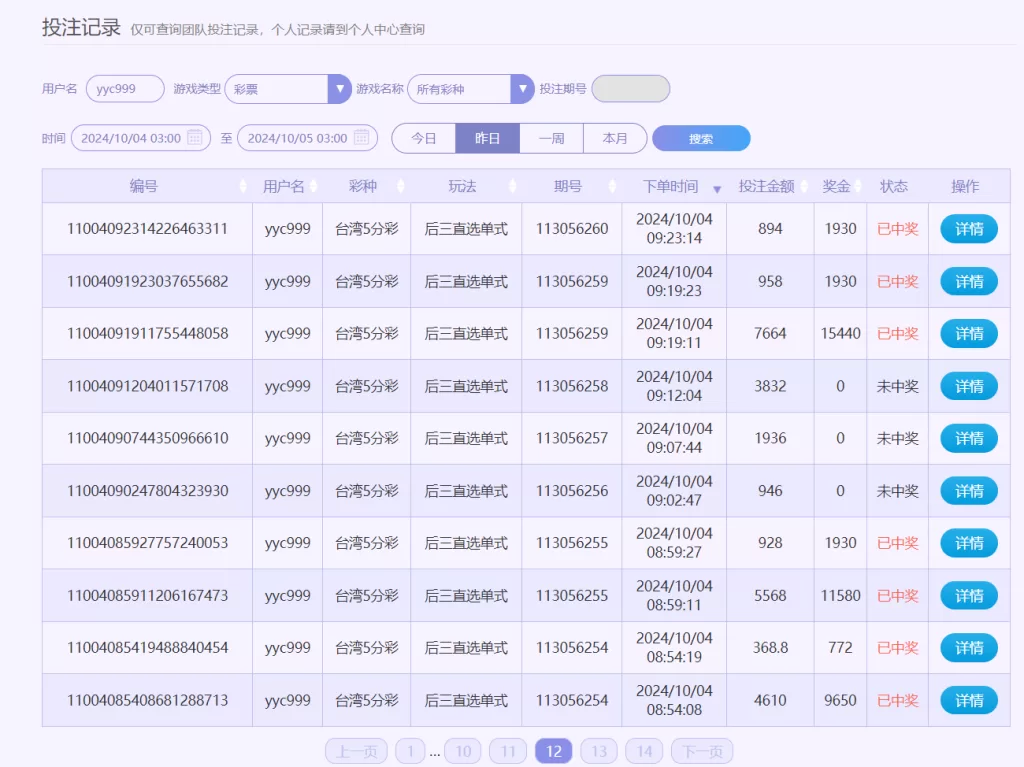Open 详情 for bet 11004091911755448058
The image size is (1024, 767).
point(968,333)
